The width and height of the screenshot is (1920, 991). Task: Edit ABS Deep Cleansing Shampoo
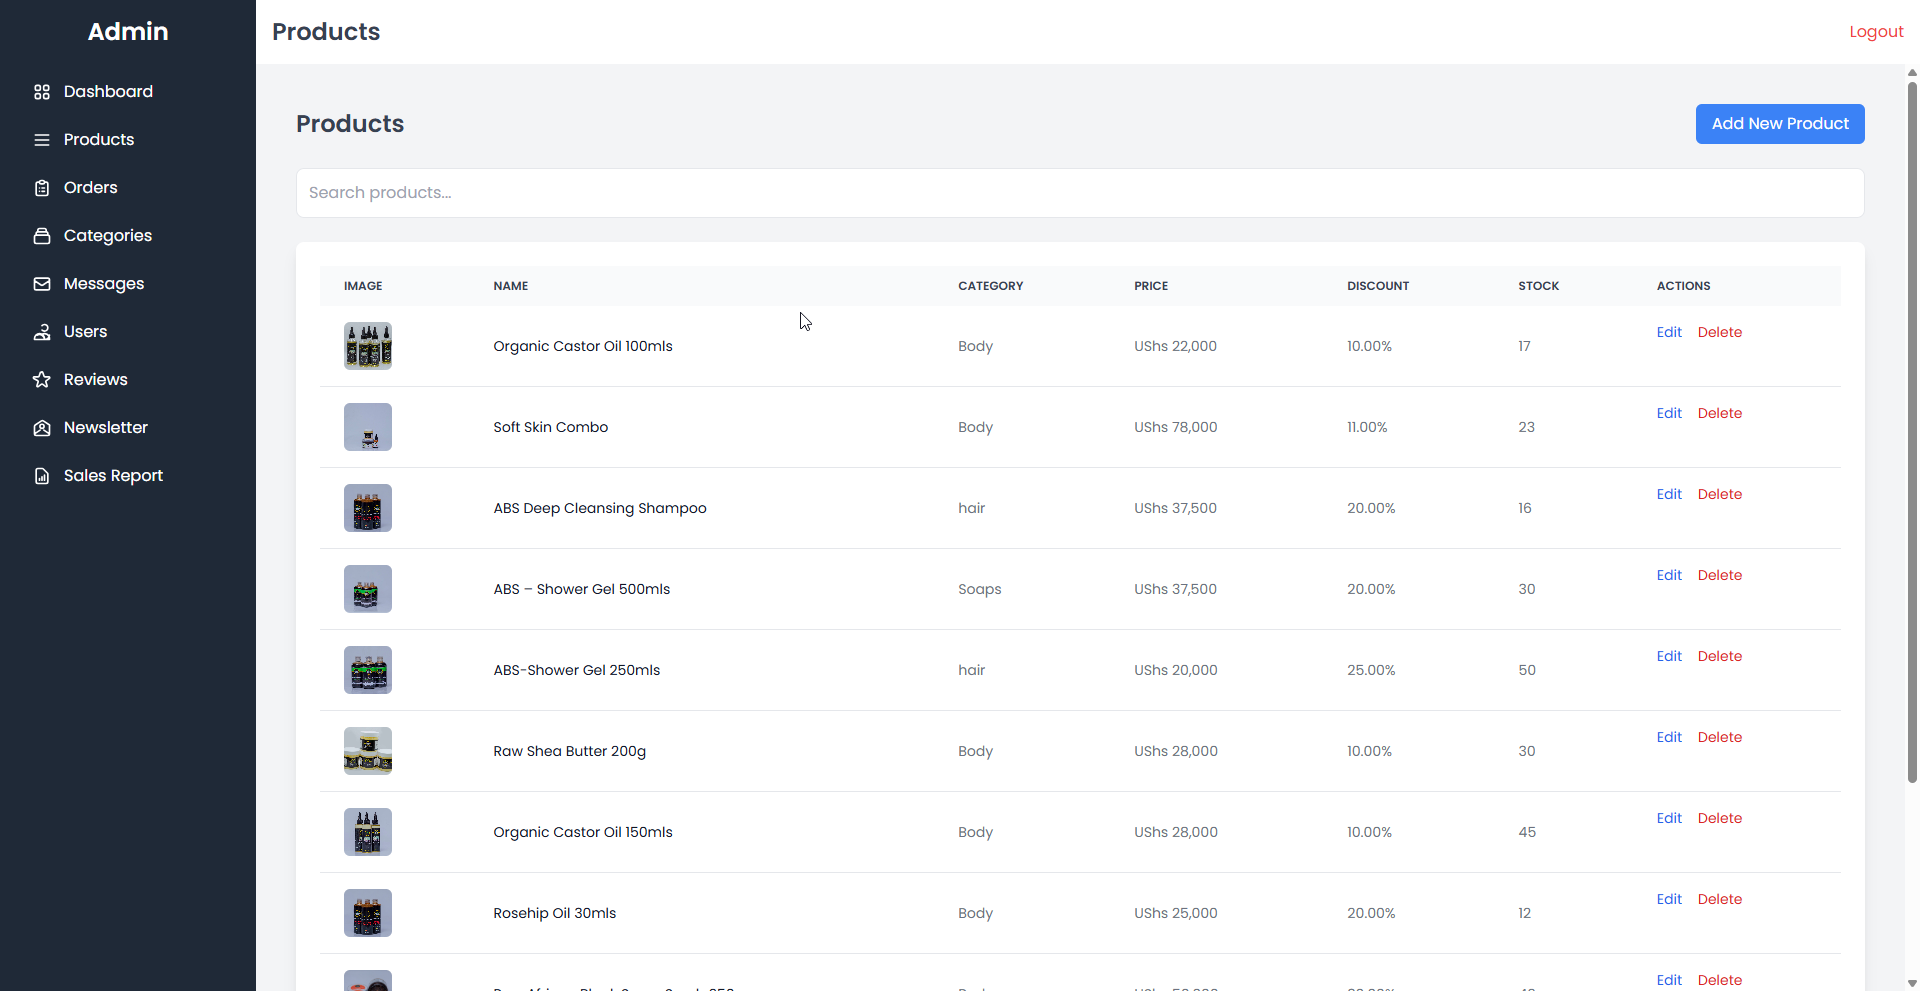(1669, 494)
